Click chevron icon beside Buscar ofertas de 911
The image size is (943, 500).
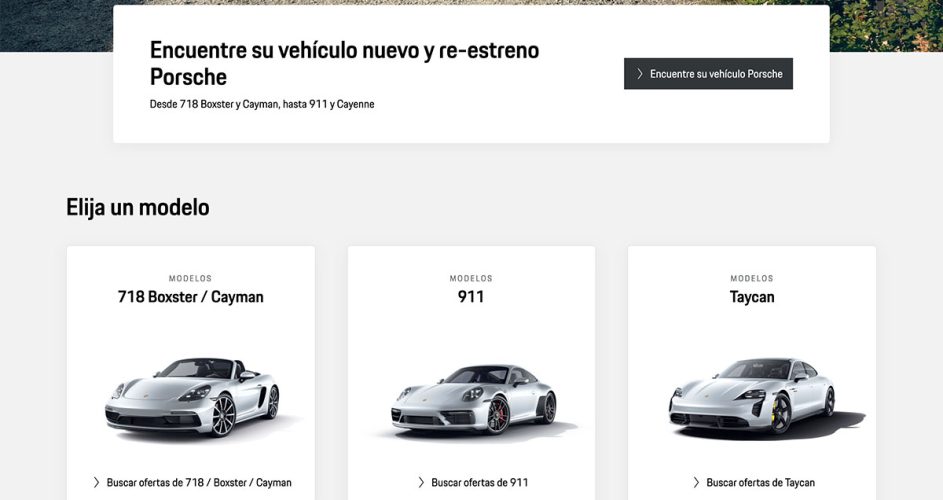pos(421,482)
